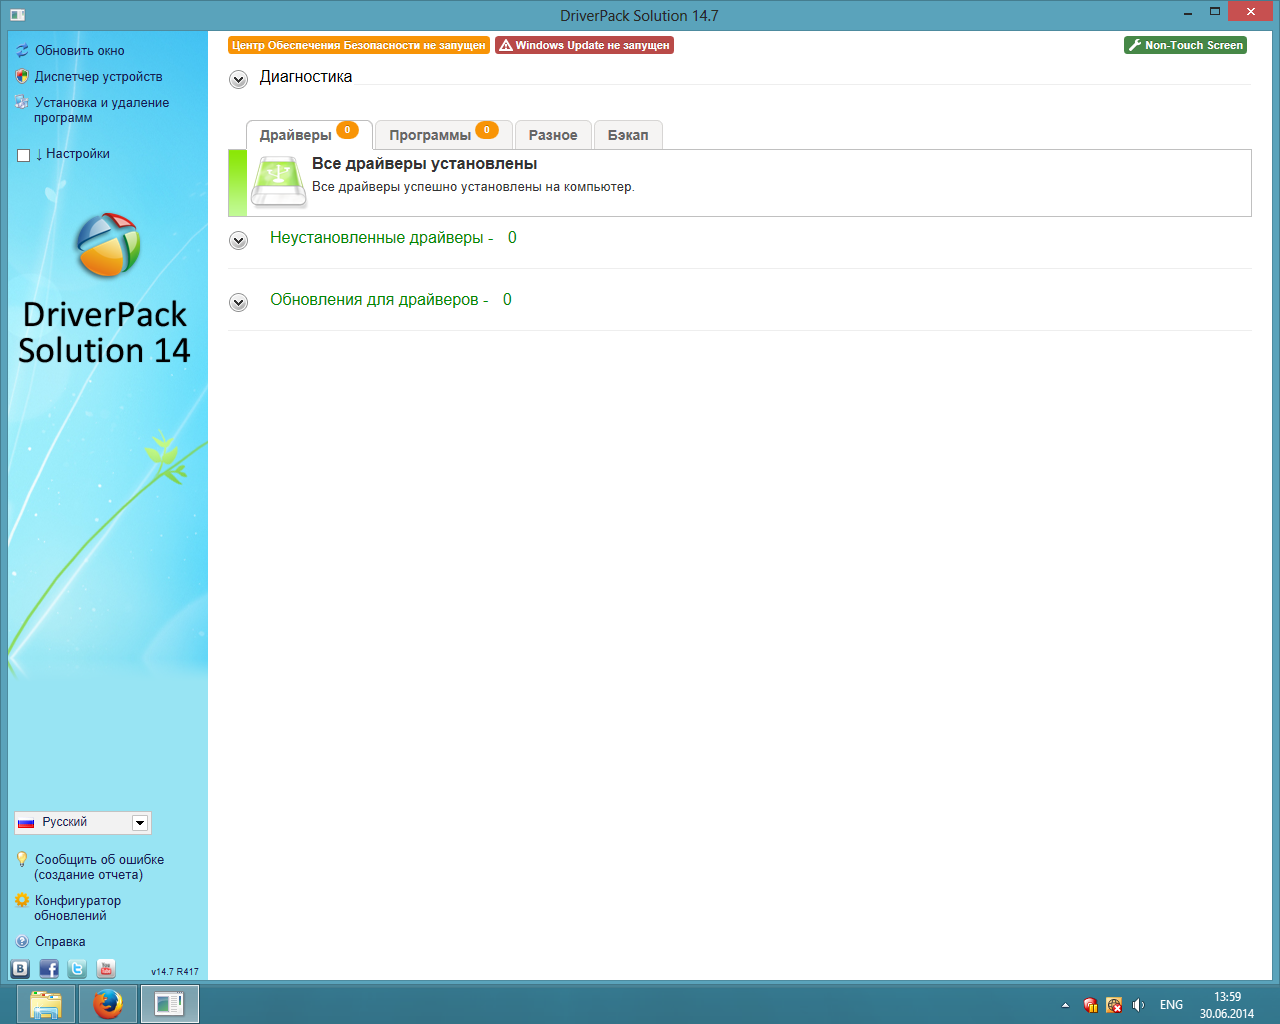The image size is (1280, 1024).
Task: Open the Справка link
Action: click(60, 941)
